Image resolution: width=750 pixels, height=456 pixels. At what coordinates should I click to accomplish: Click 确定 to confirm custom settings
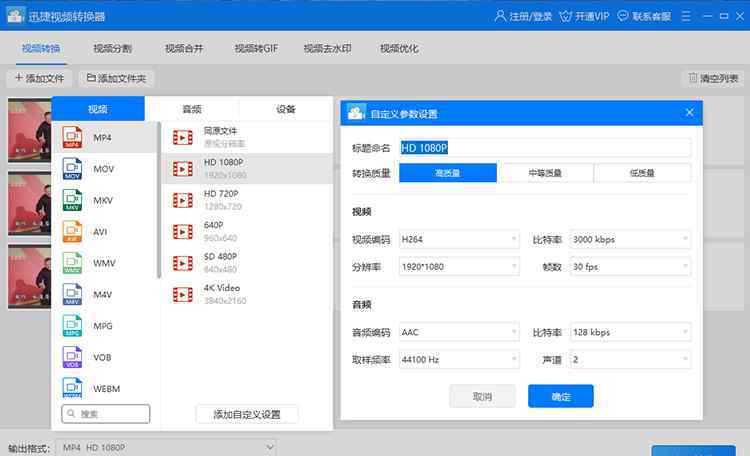561,396
